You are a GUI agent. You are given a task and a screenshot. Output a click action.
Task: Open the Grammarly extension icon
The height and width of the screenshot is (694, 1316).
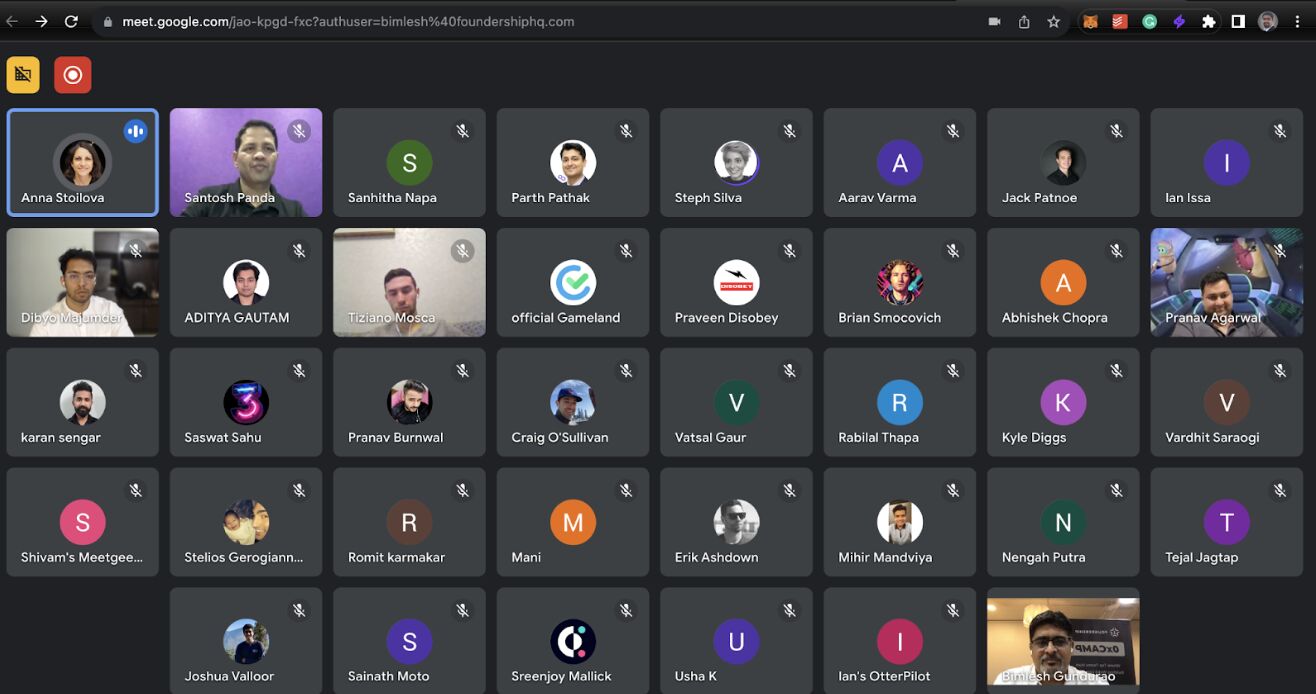pyautogui.click(x=1149, y=21)
